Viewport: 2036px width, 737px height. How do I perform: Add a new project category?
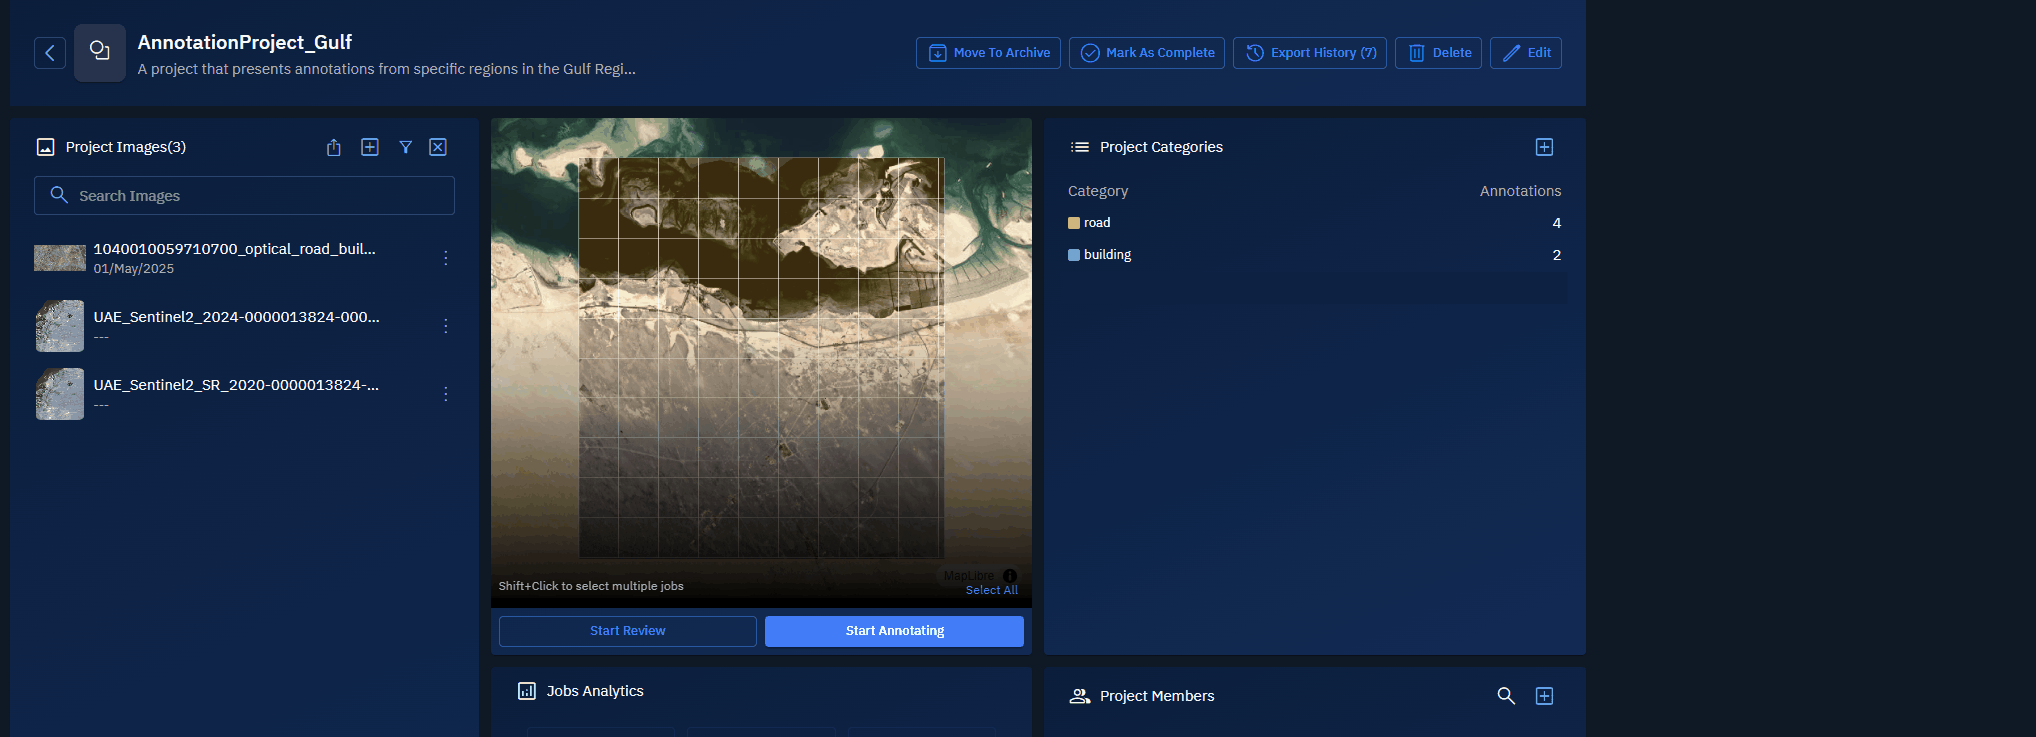(x=1544, y=147)
